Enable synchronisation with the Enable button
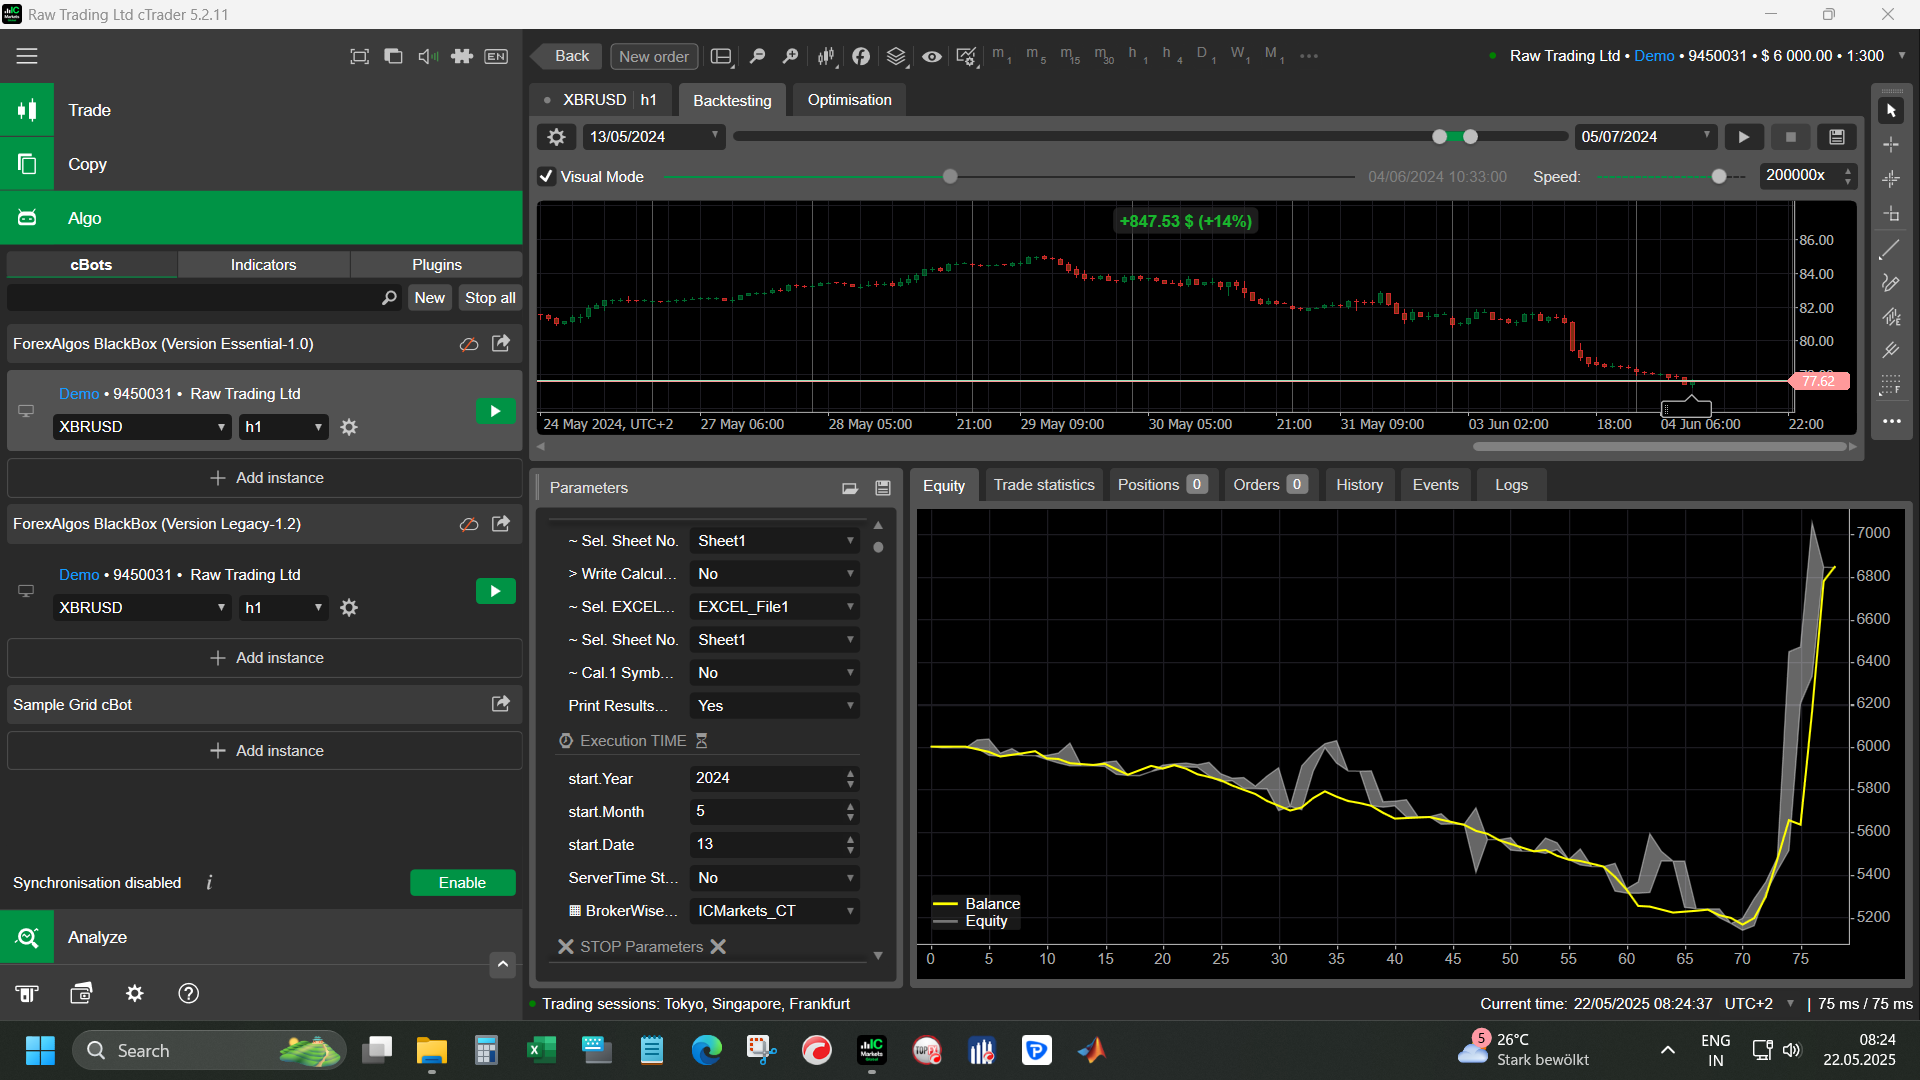The height and width of the screenshot is (1080, 1920). pyautogui.click(x=462, y=882)
